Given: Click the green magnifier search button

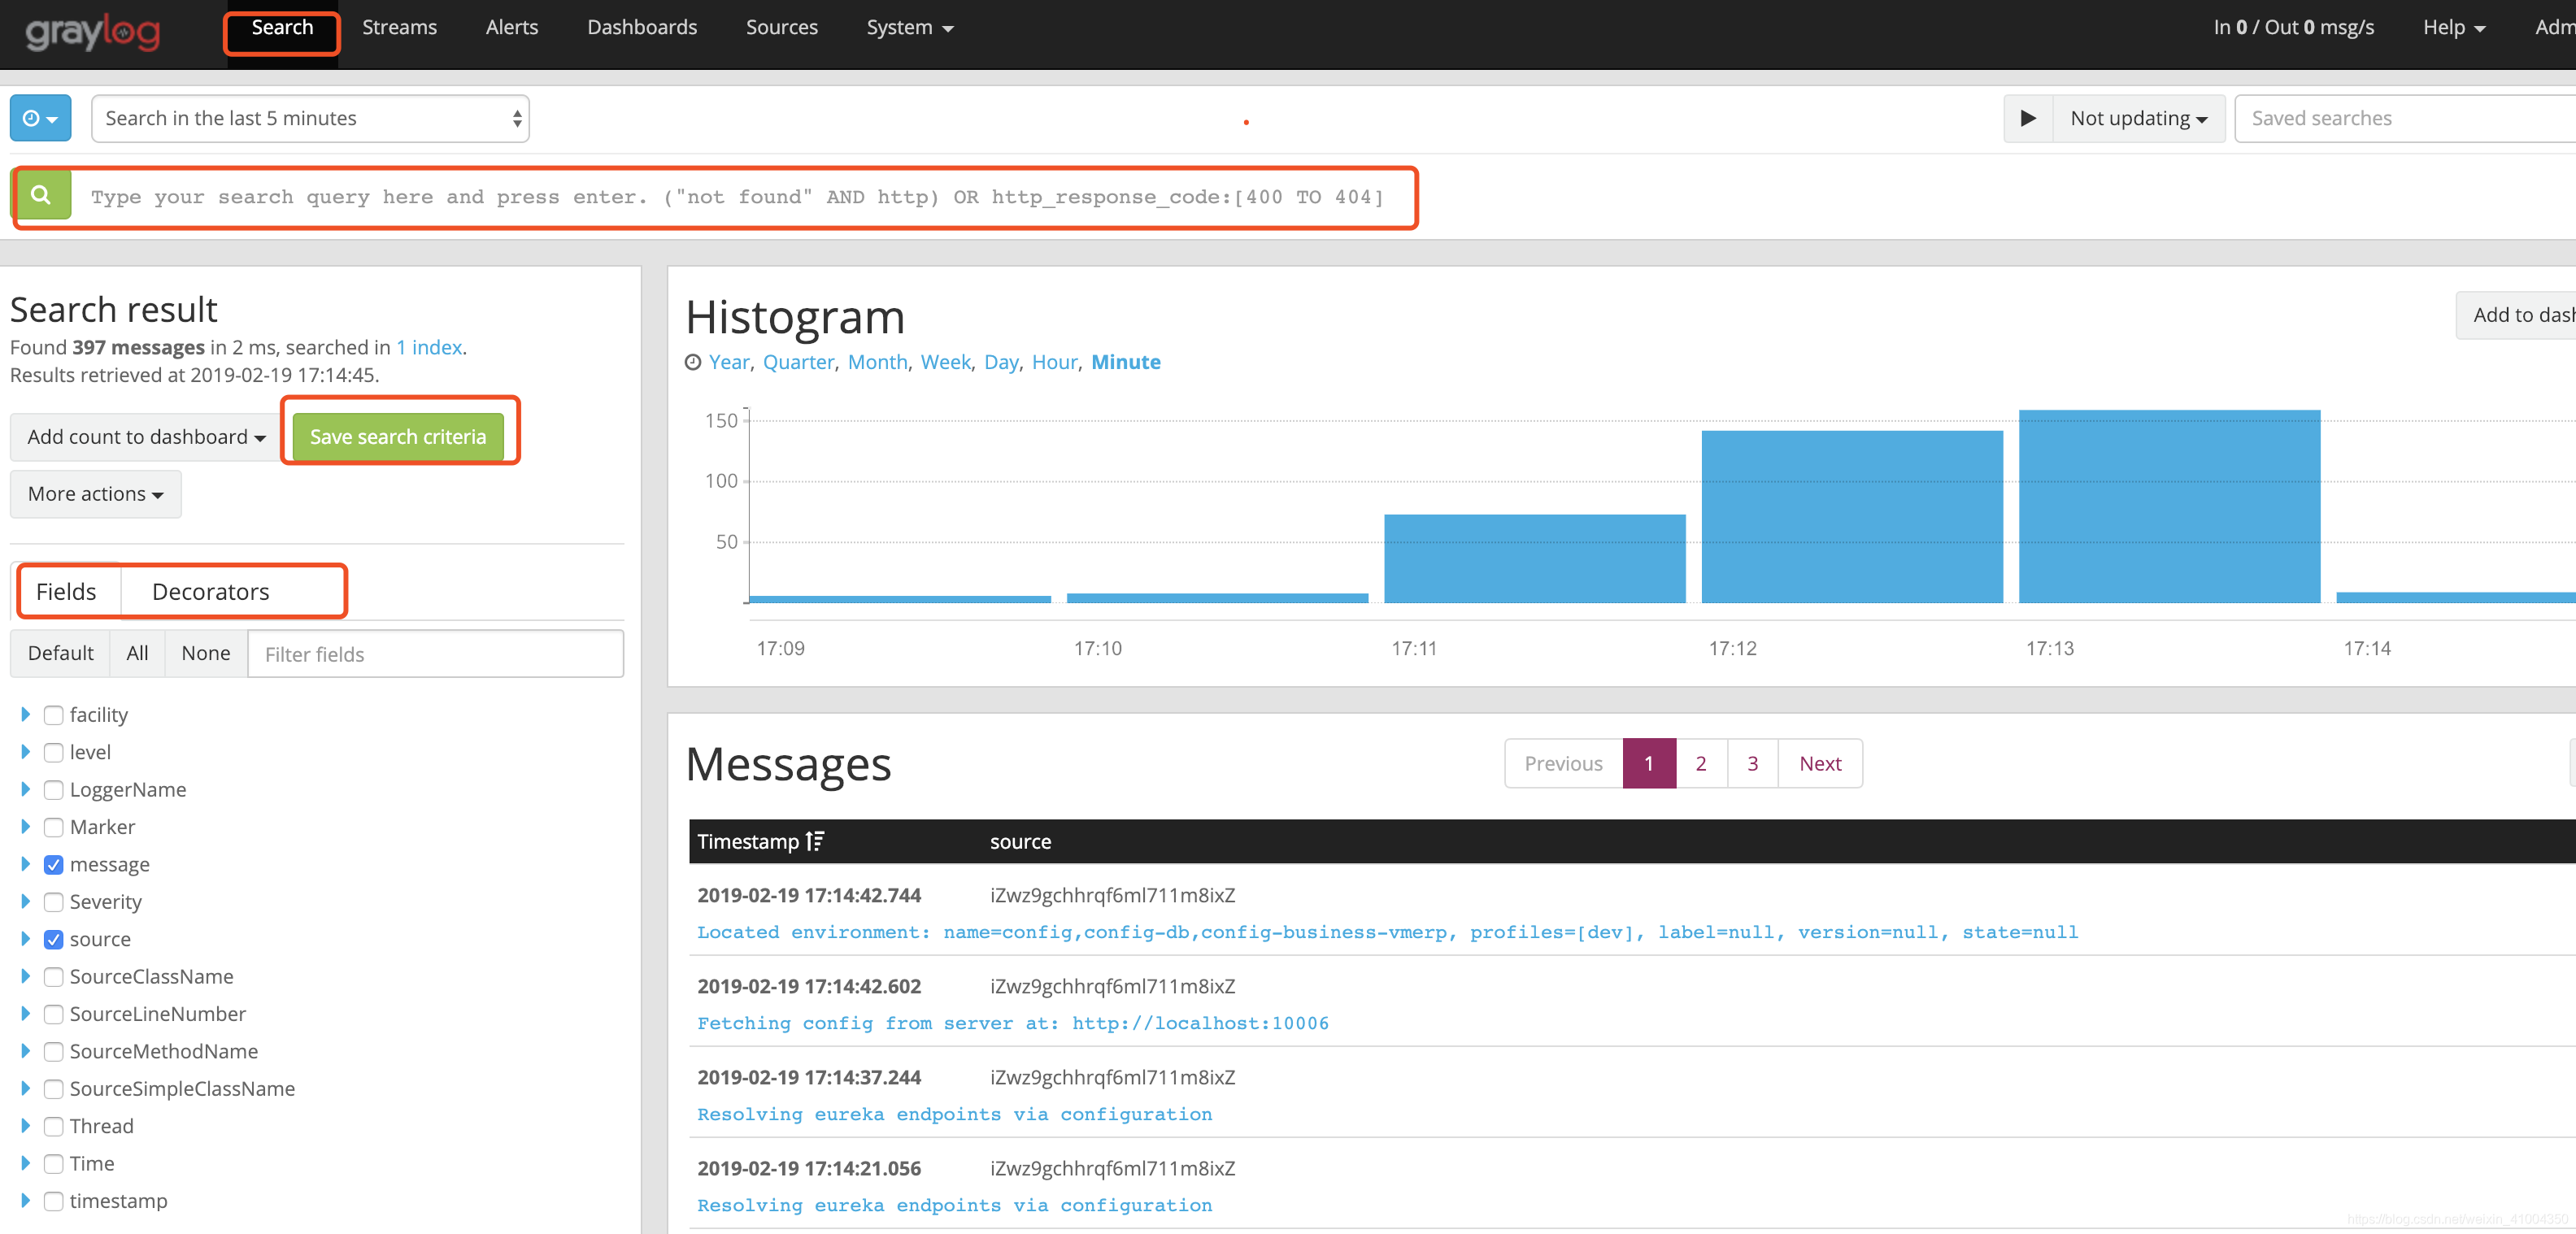Looking at the screenshot, I should coord(41,195).
